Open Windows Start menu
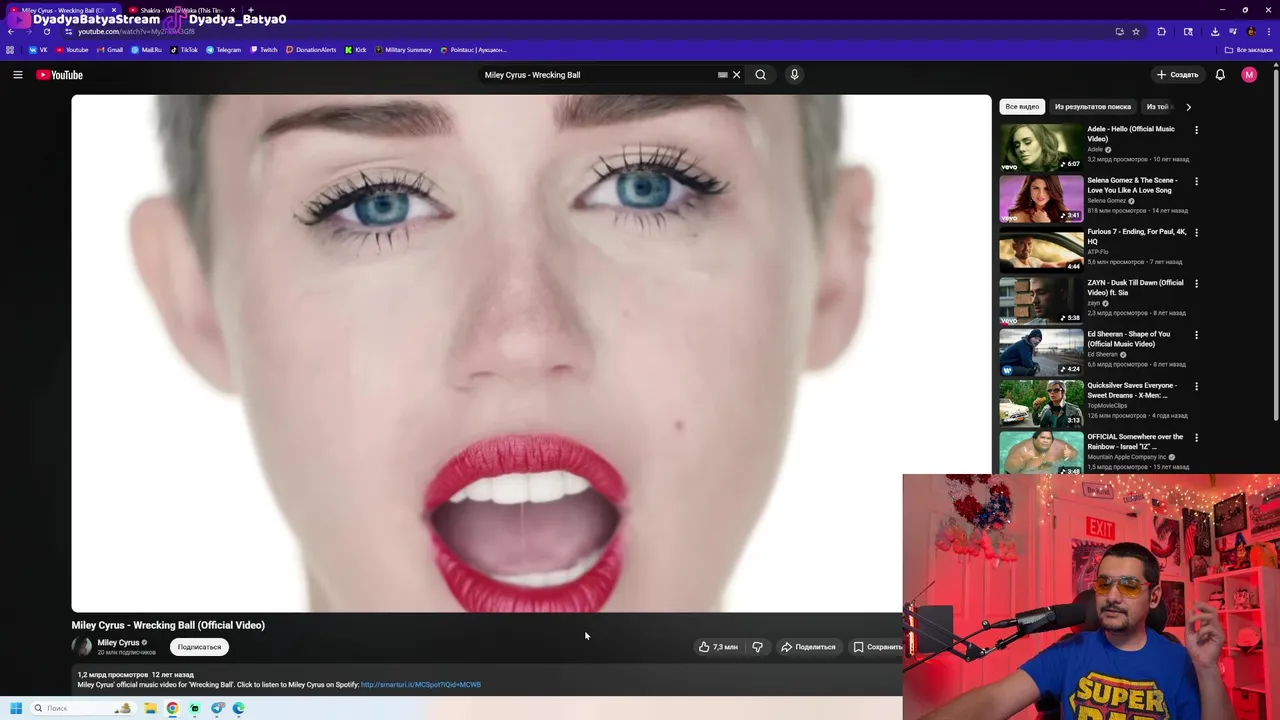The width and height of the screenshot is (1280, 720). (x=15, y=708)
